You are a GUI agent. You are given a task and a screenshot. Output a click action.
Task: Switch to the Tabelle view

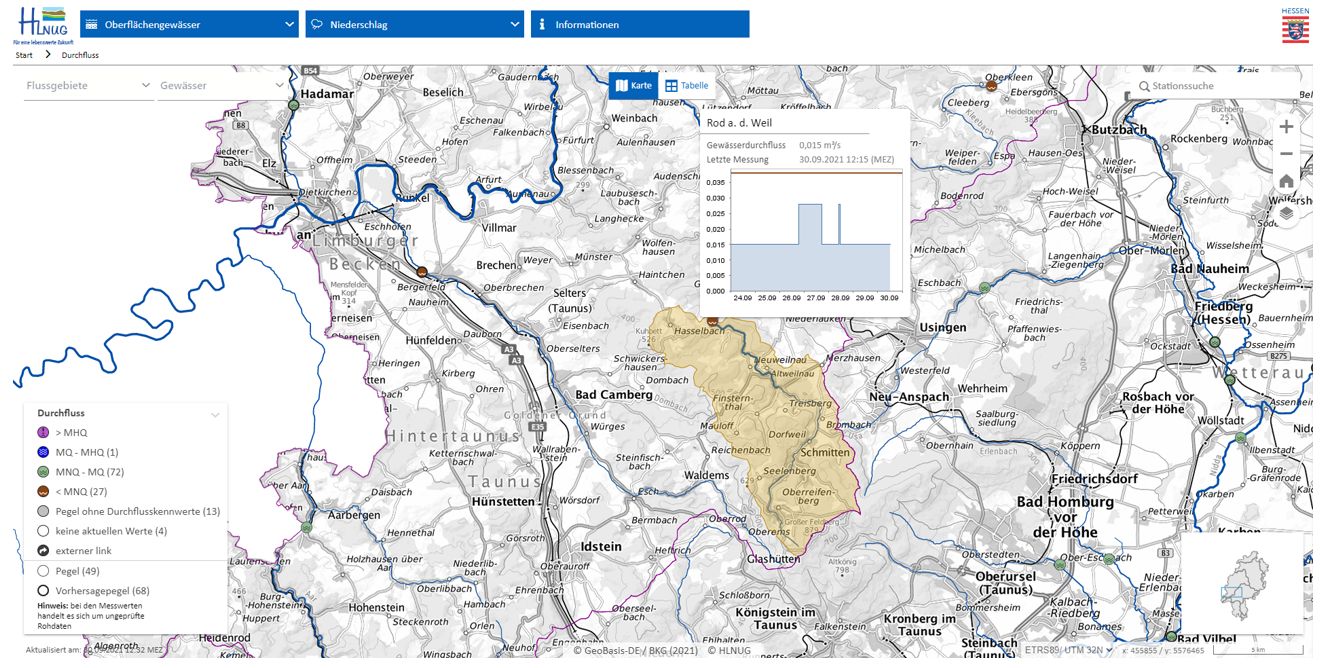[x=687, y=86]
